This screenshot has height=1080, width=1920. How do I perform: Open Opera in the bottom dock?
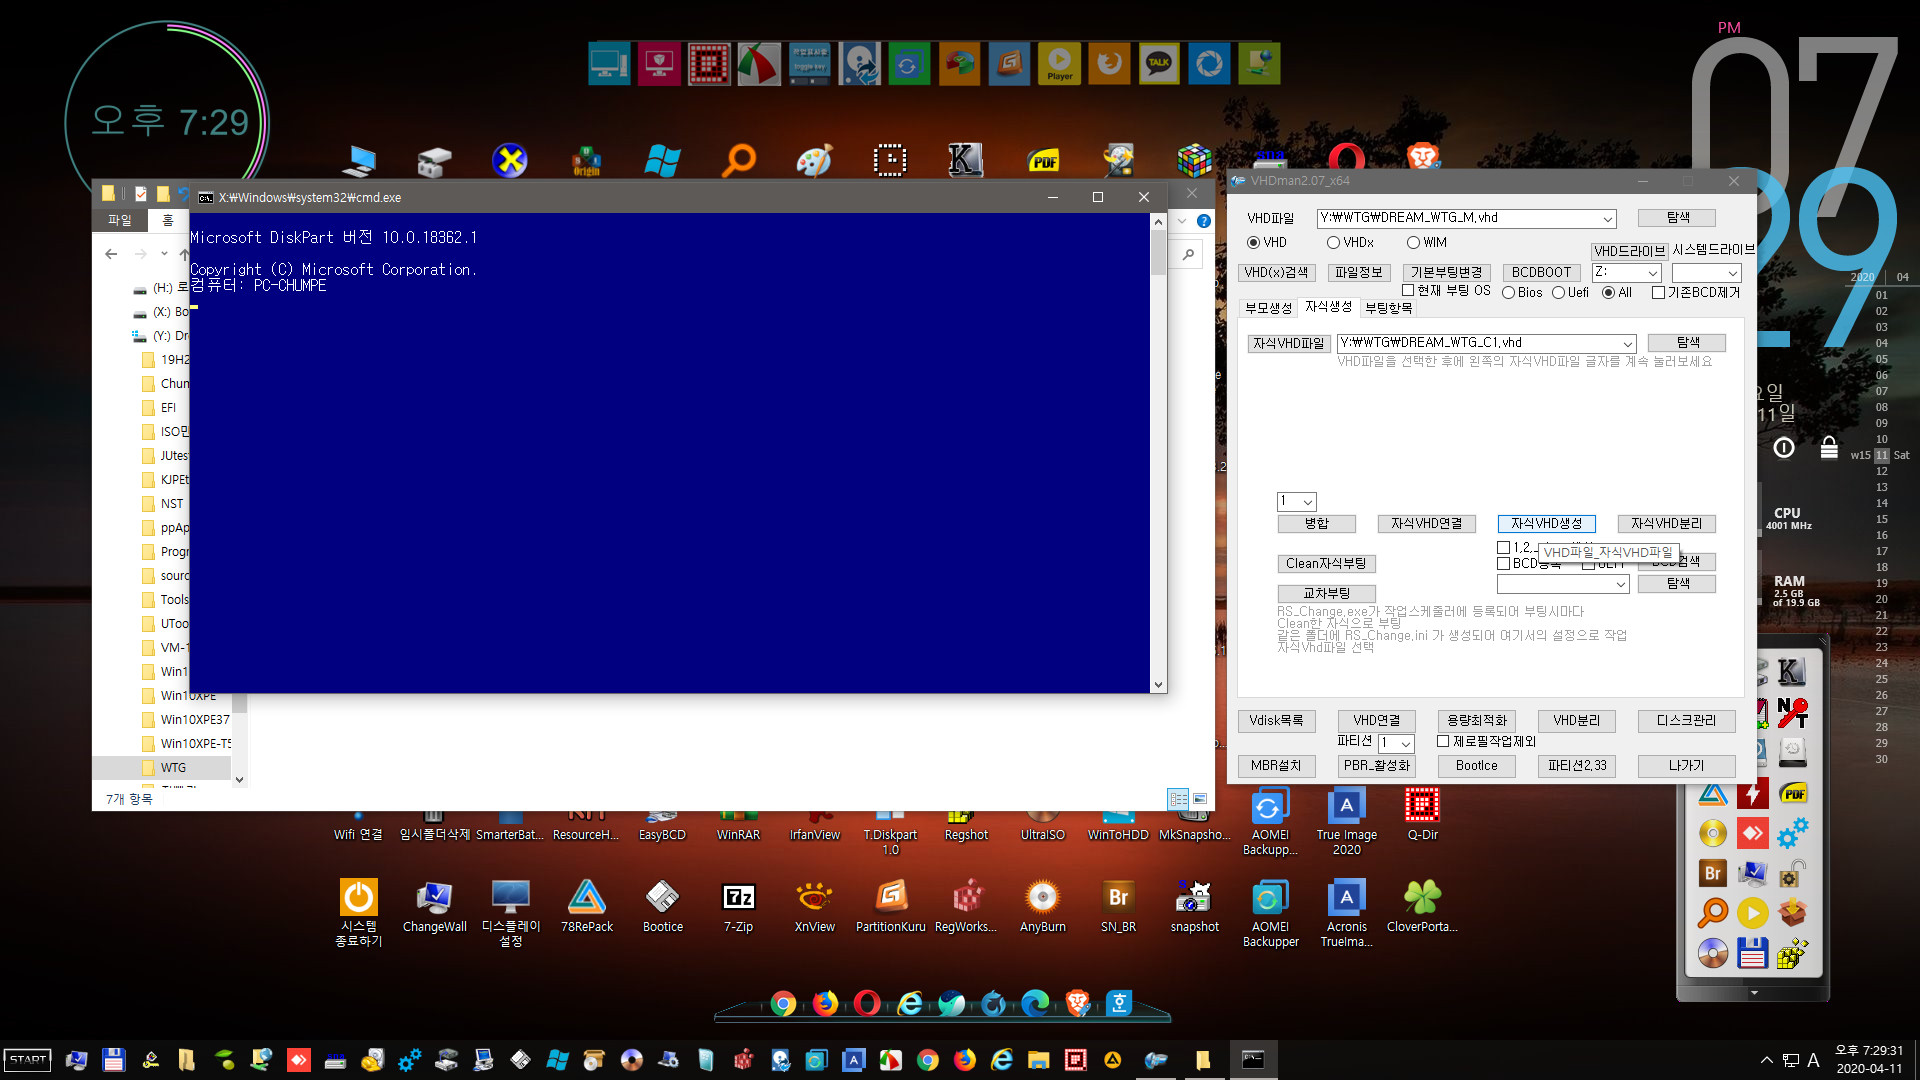pos(867,1003)
